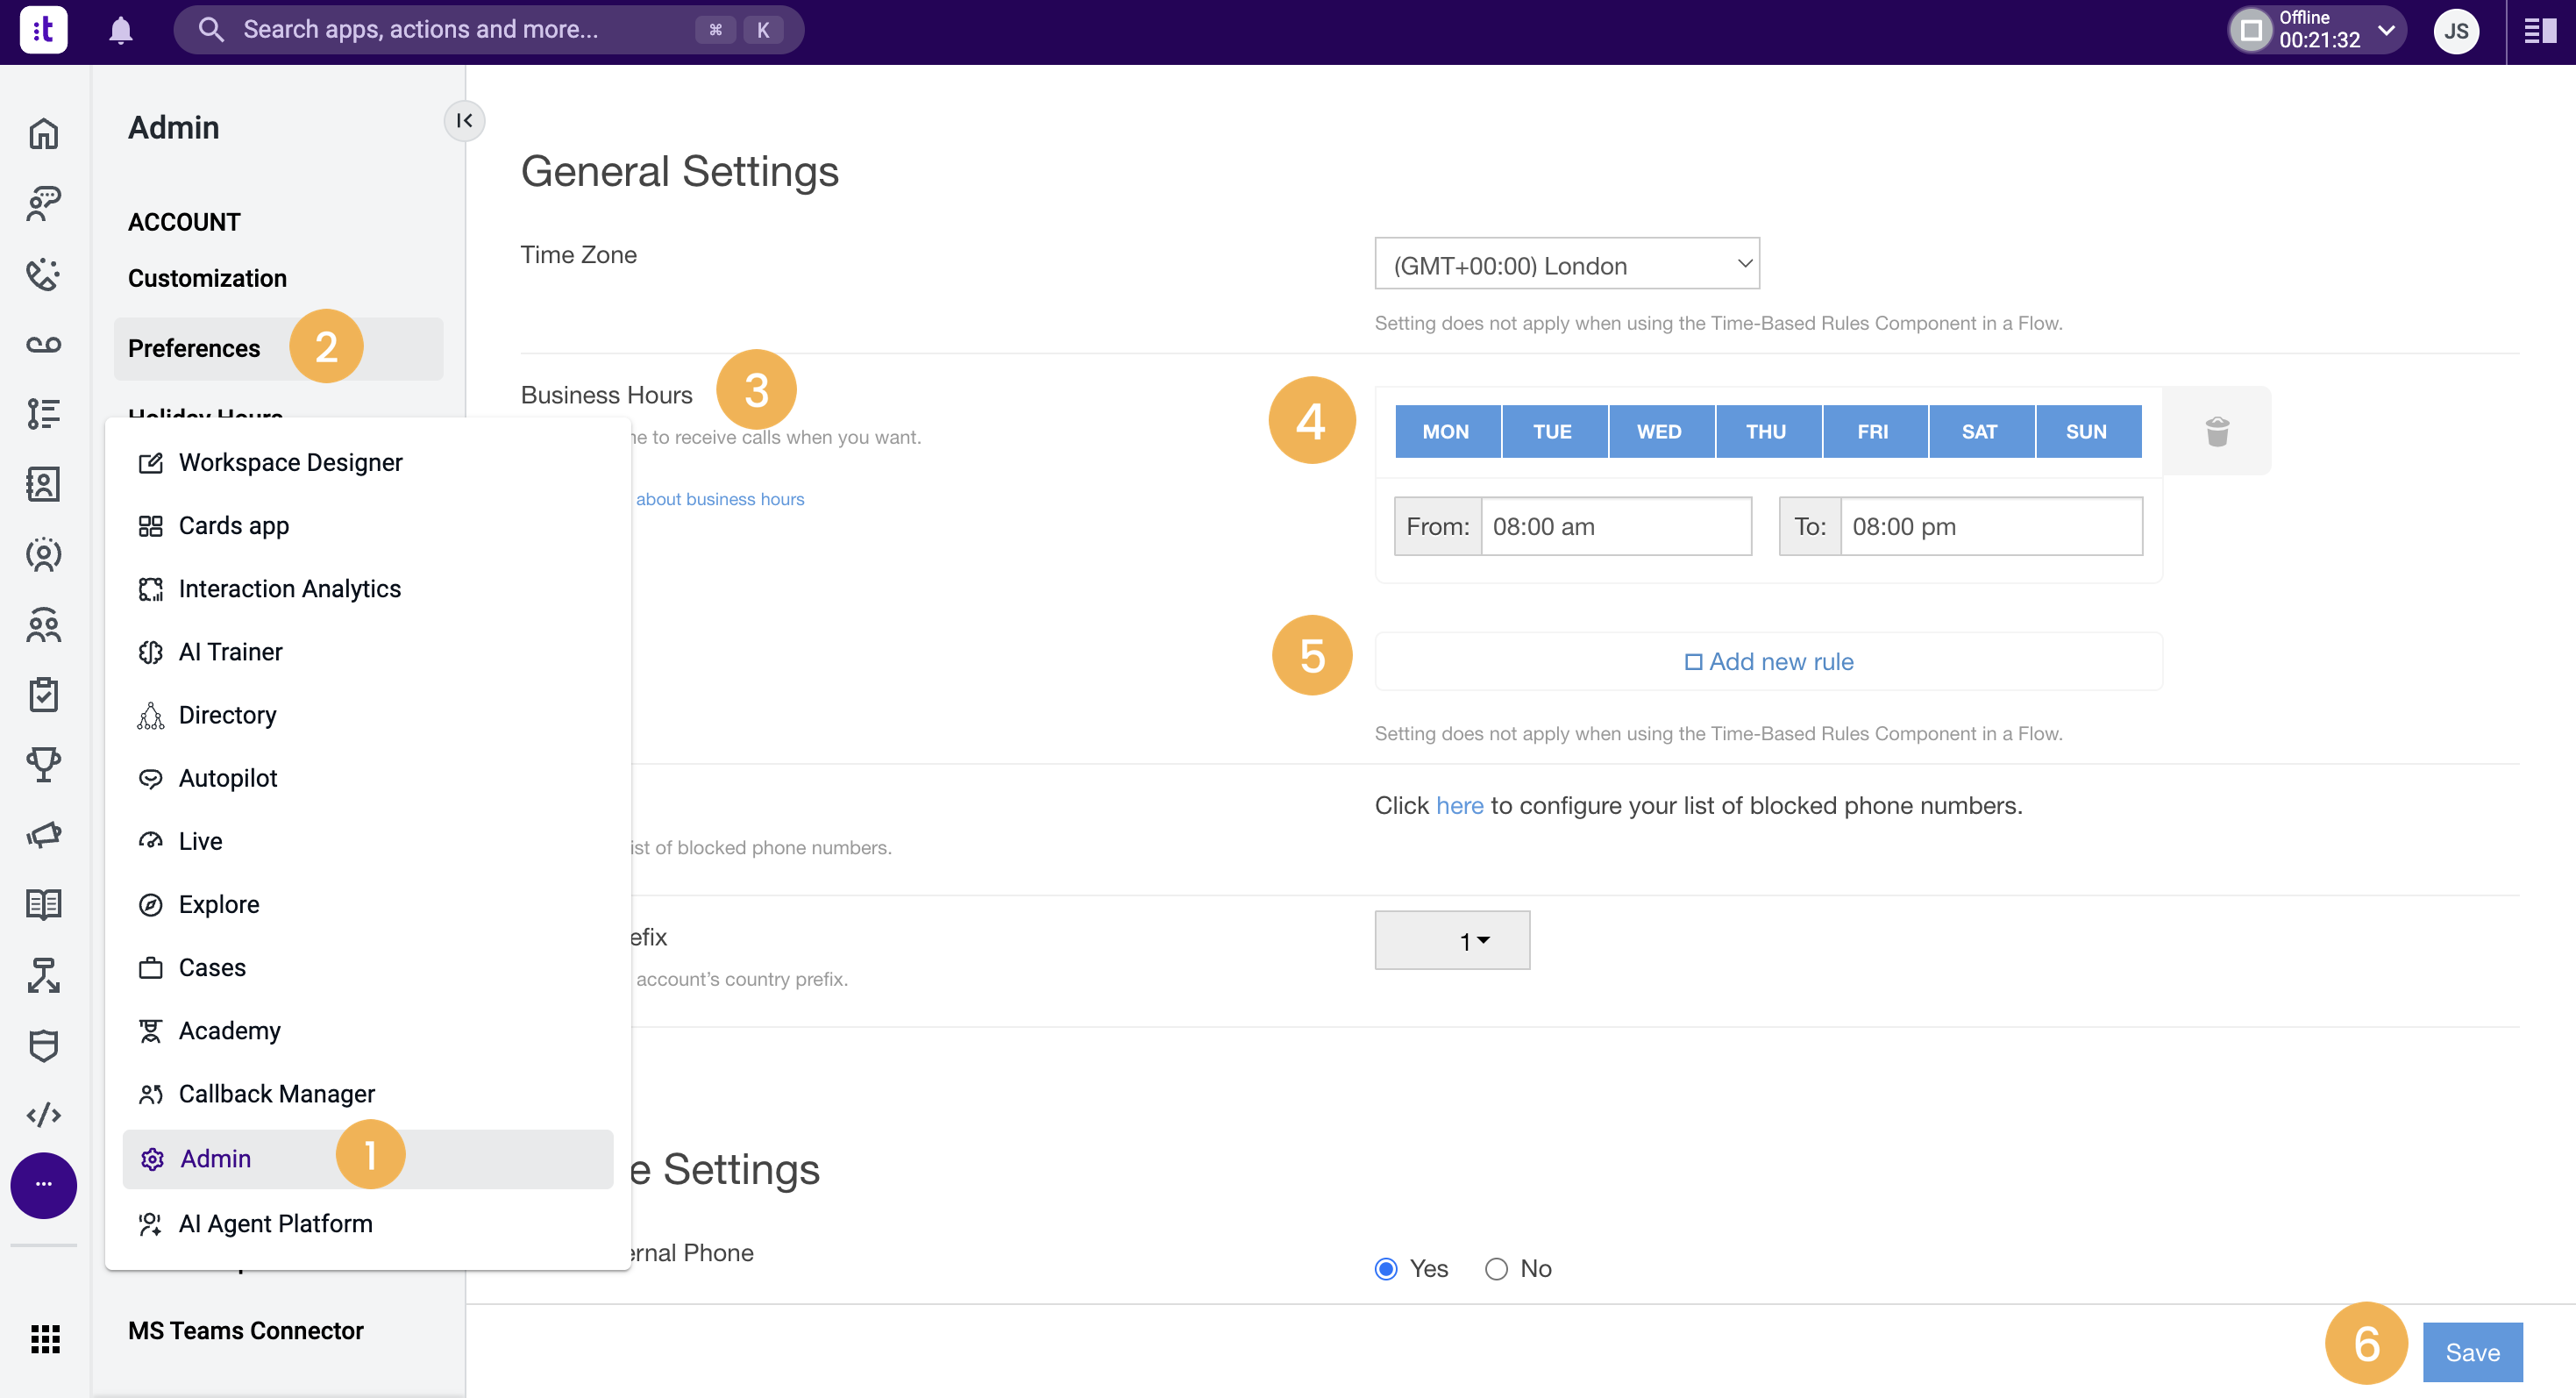Image resolution: width=2576 pixels, height=1398 pixels.
Task: Open the apps grid launcher icon
Action: pos(45,1339)
